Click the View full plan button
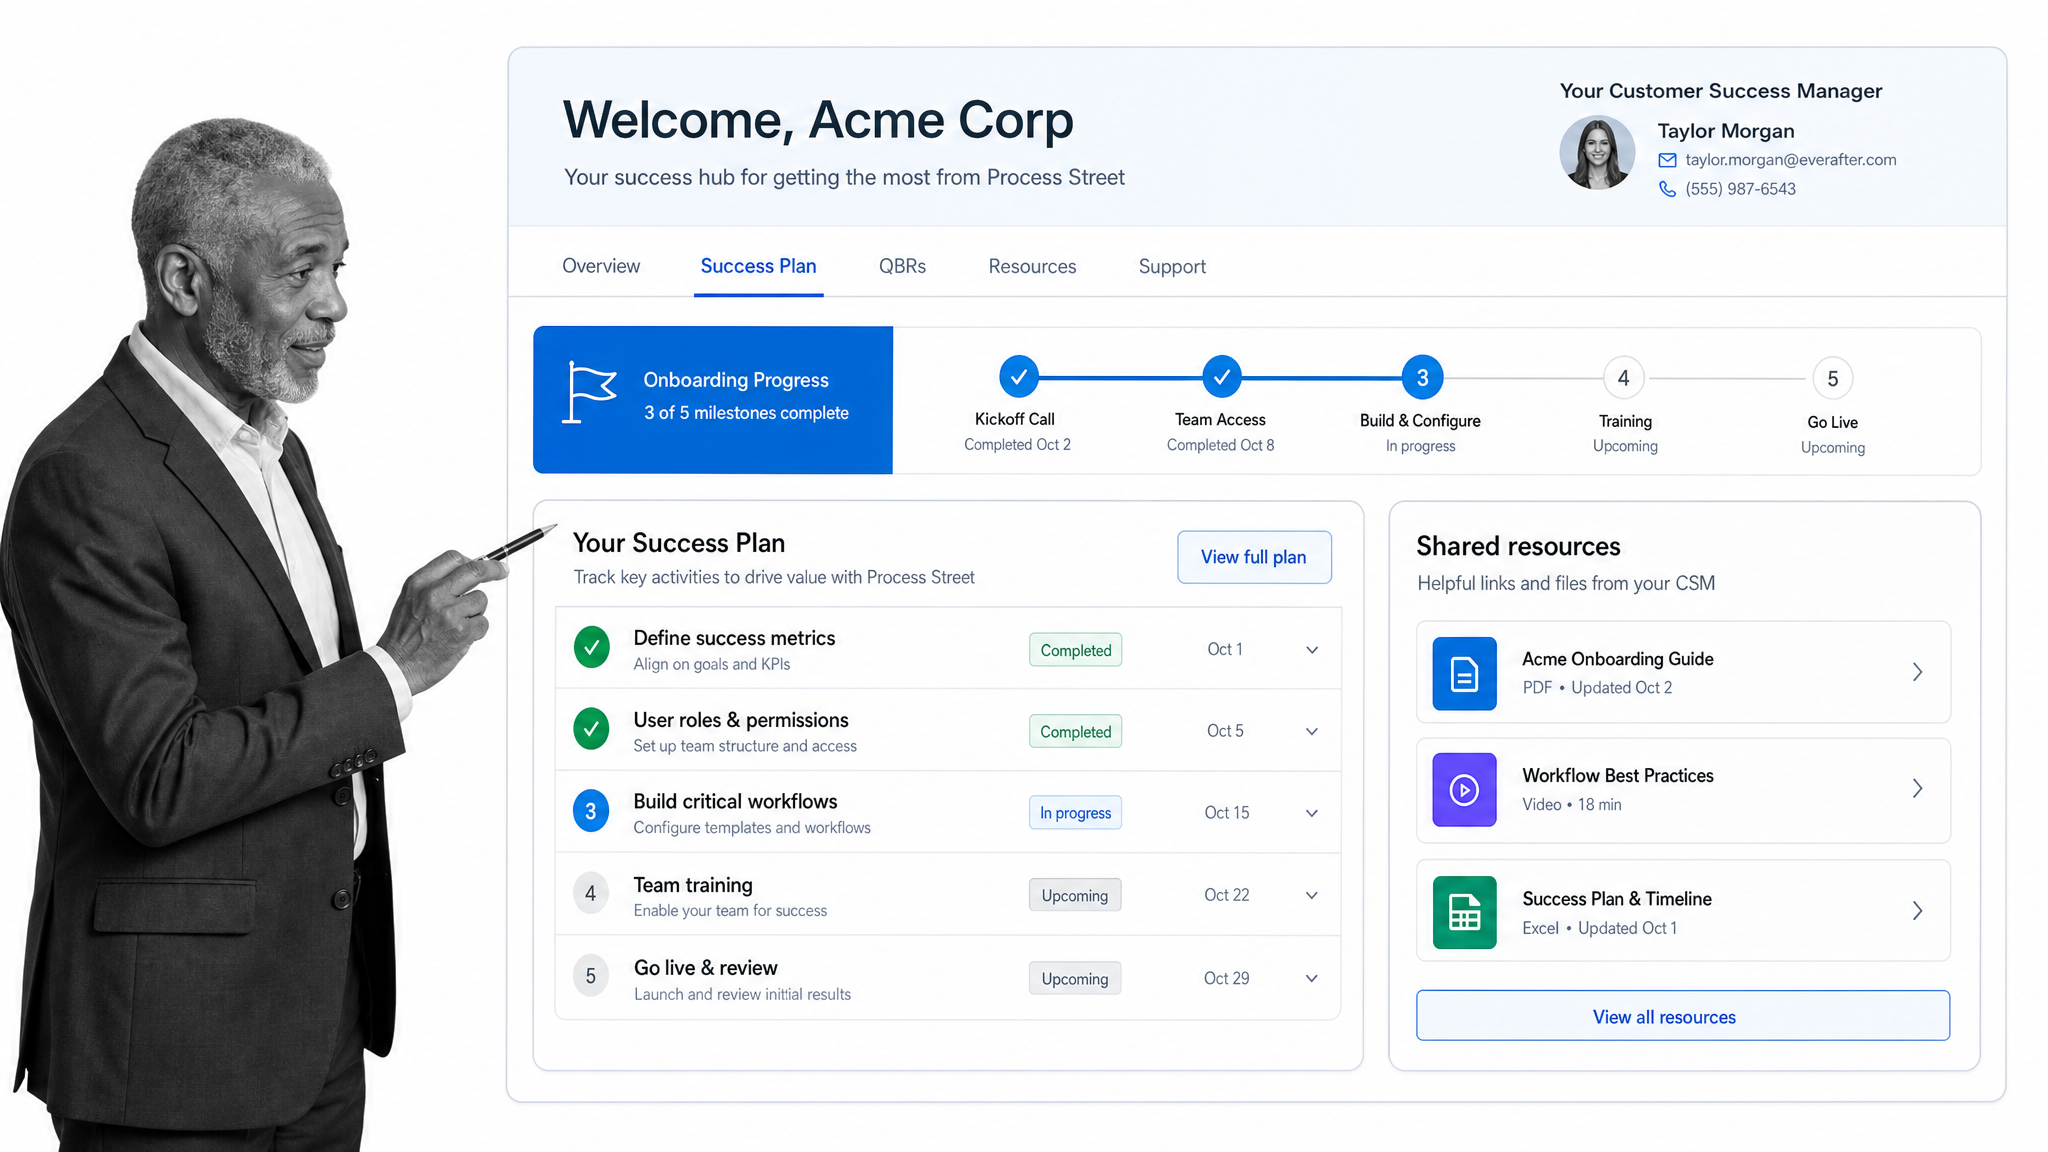Image resolution: width=2048 pixels, height=1152 pixels. pyautogui.click(x=1254, y=557)
